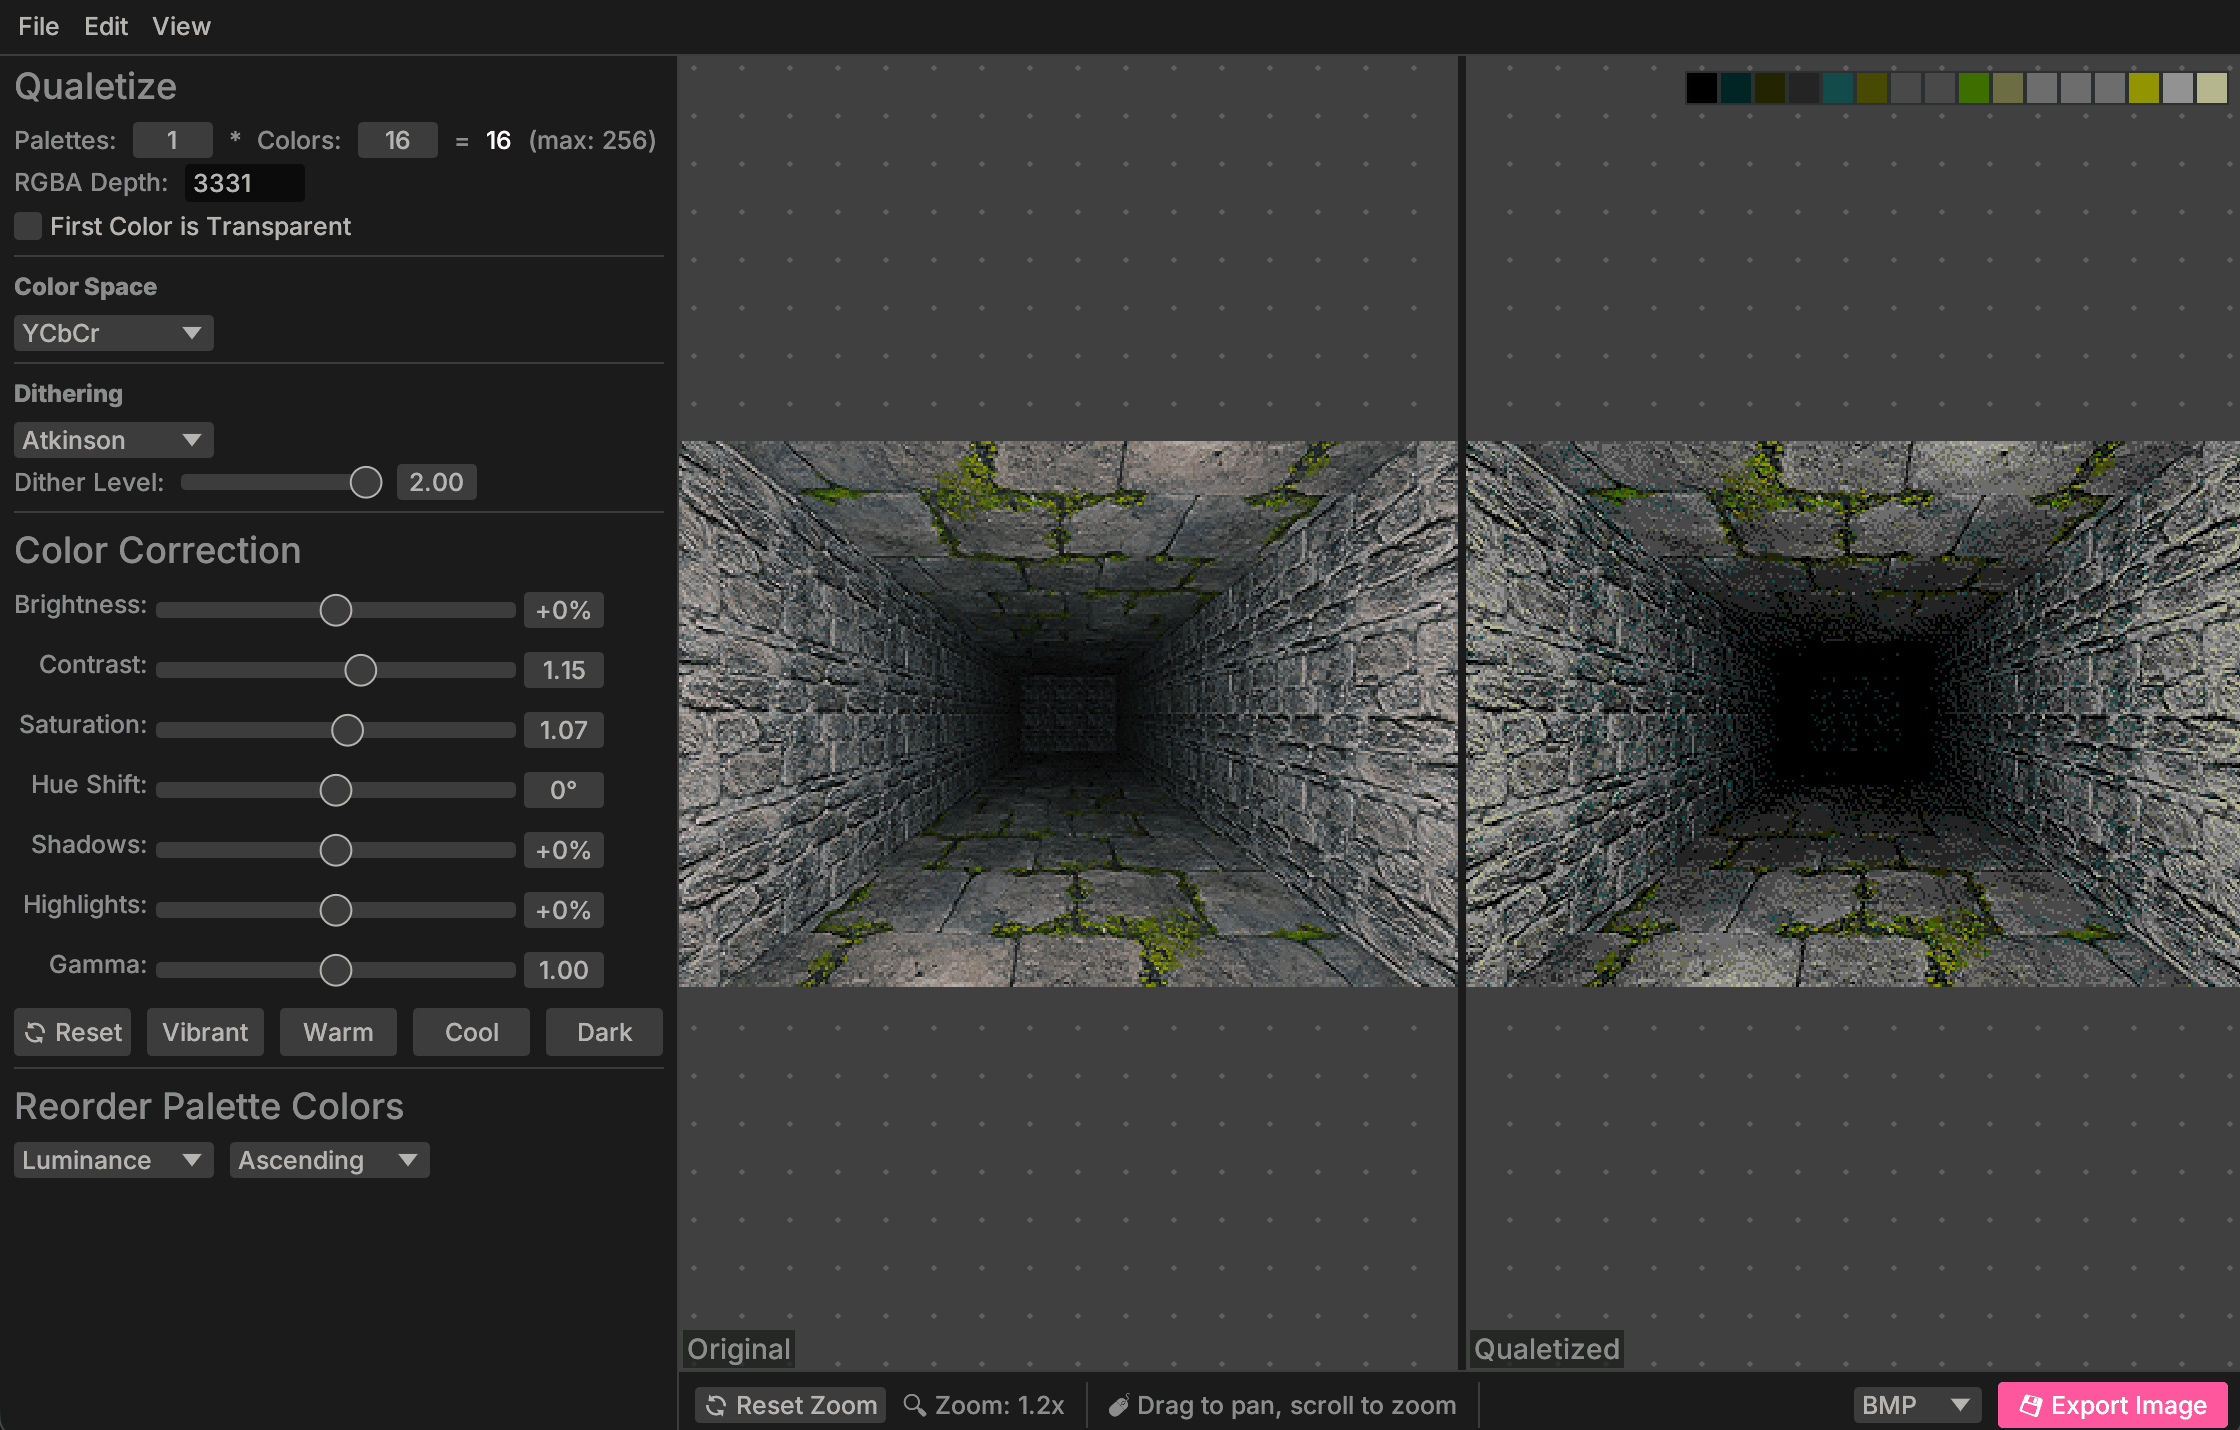The height and width of the screenshot is (1430, 2240).
Task: Open the View menu
Action: coord(181,26)
